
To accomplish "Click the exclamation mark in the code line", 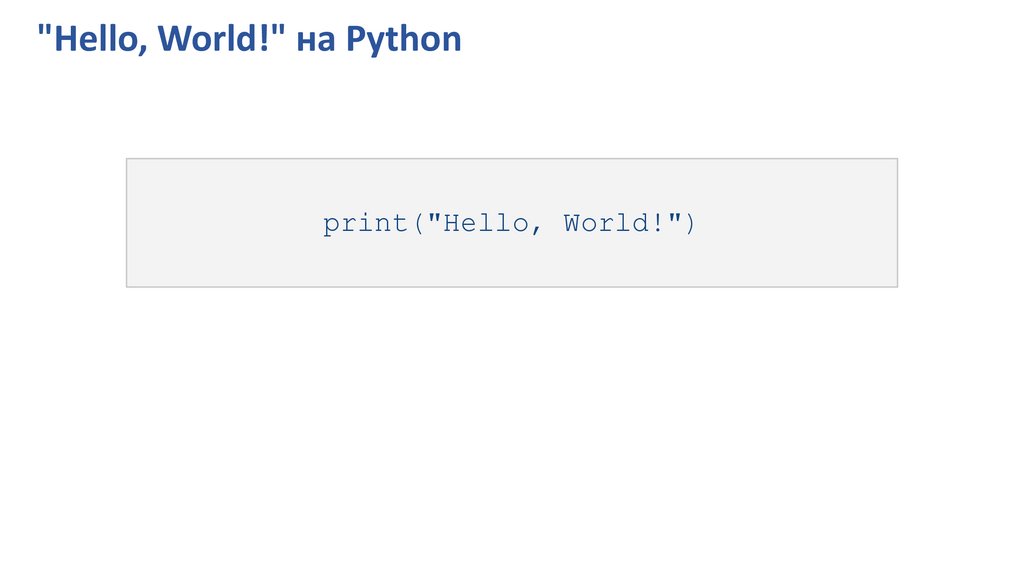I will click(x=657, y=223).
